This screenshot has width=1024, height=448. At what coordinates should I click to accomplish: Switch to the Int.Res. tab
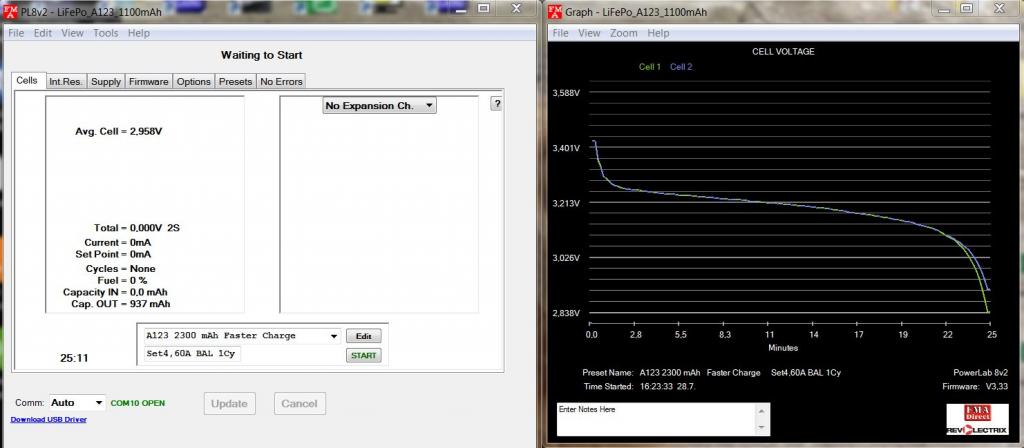tap(65, 81)
